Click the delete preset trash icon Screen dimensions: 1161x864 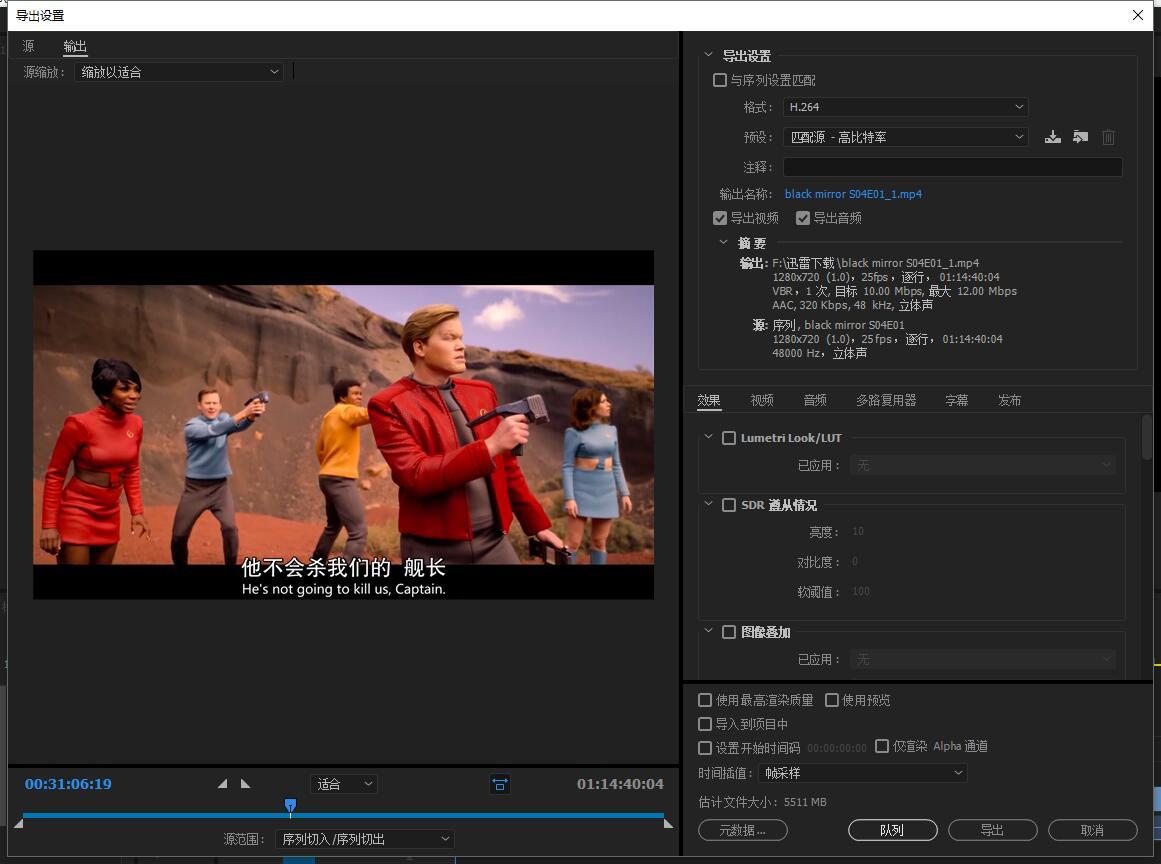tap(1108, 137)
